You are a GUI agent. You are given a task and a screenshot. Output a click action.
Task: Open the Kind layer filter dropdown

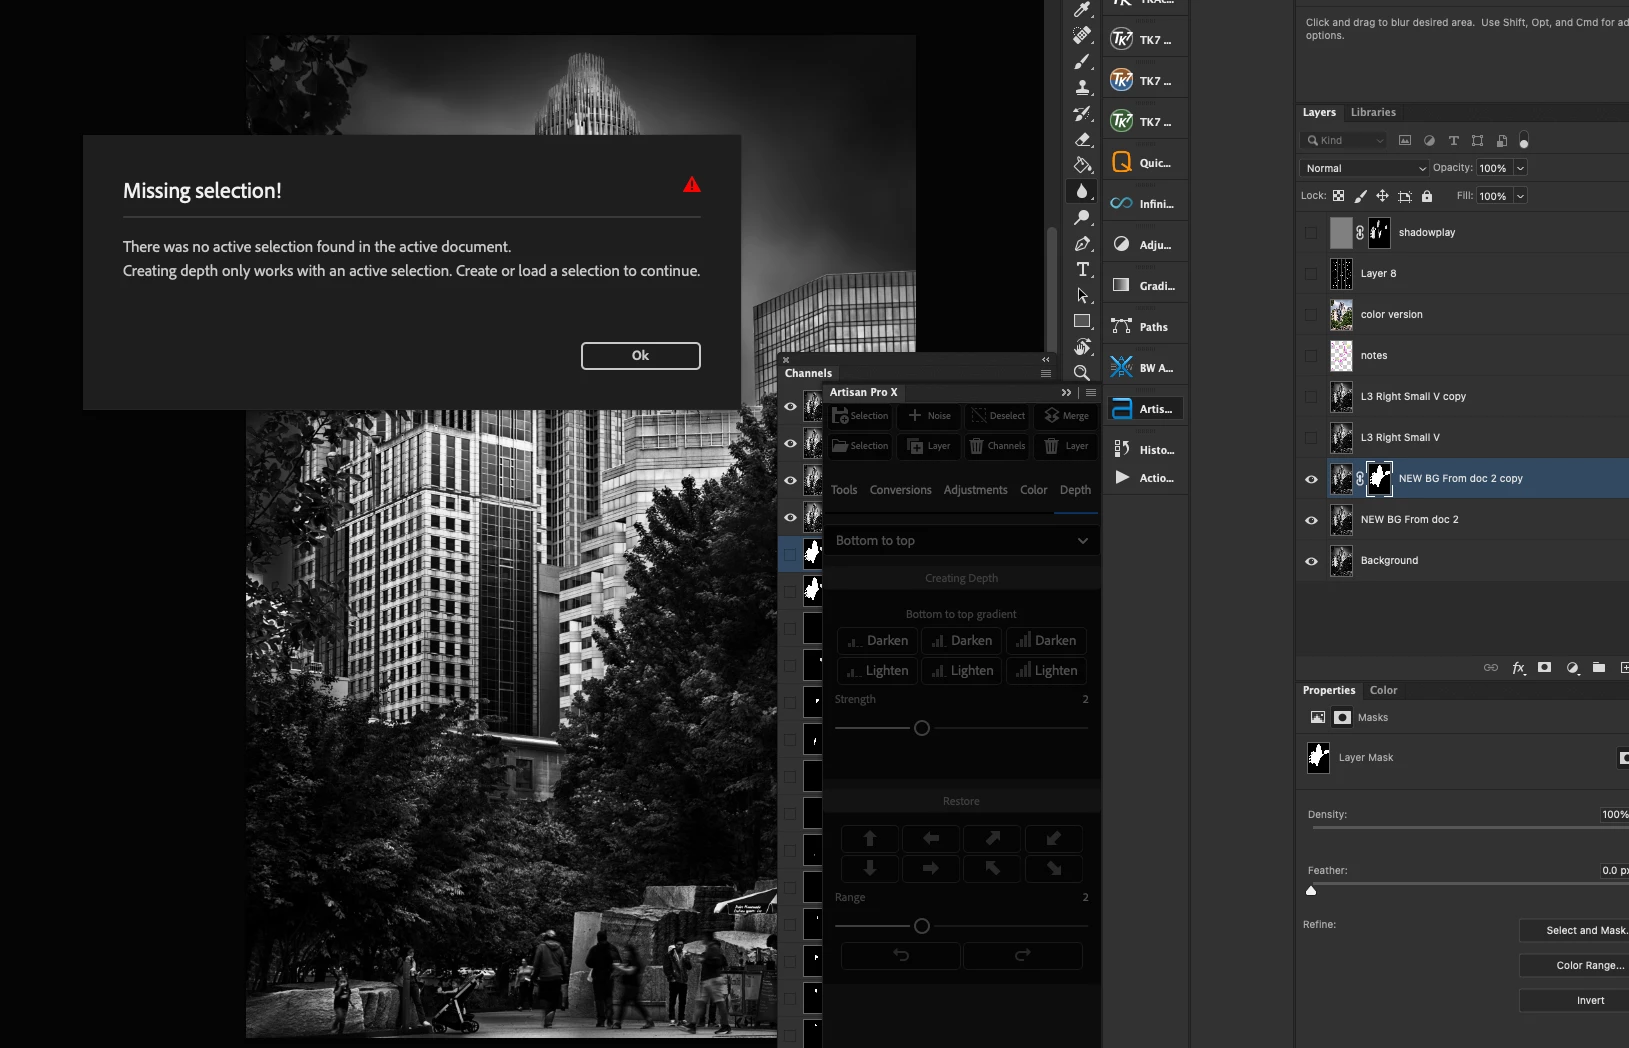coord(1344,141)
